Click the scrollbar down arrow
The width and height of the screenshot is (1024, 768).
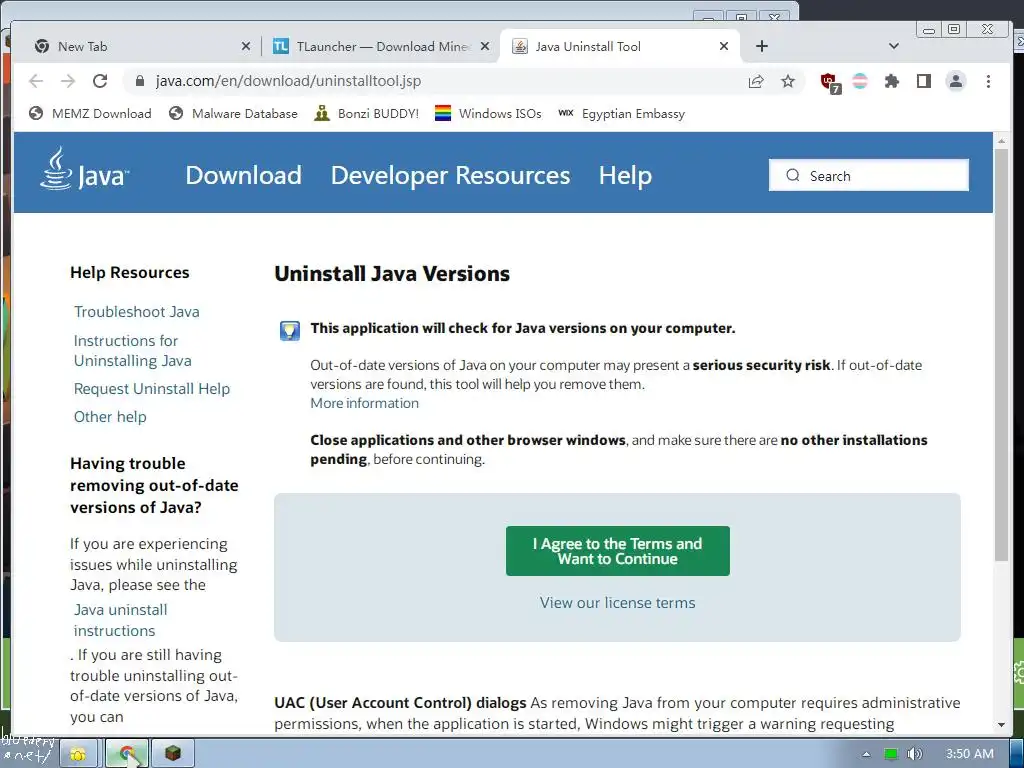(1001, 724)
